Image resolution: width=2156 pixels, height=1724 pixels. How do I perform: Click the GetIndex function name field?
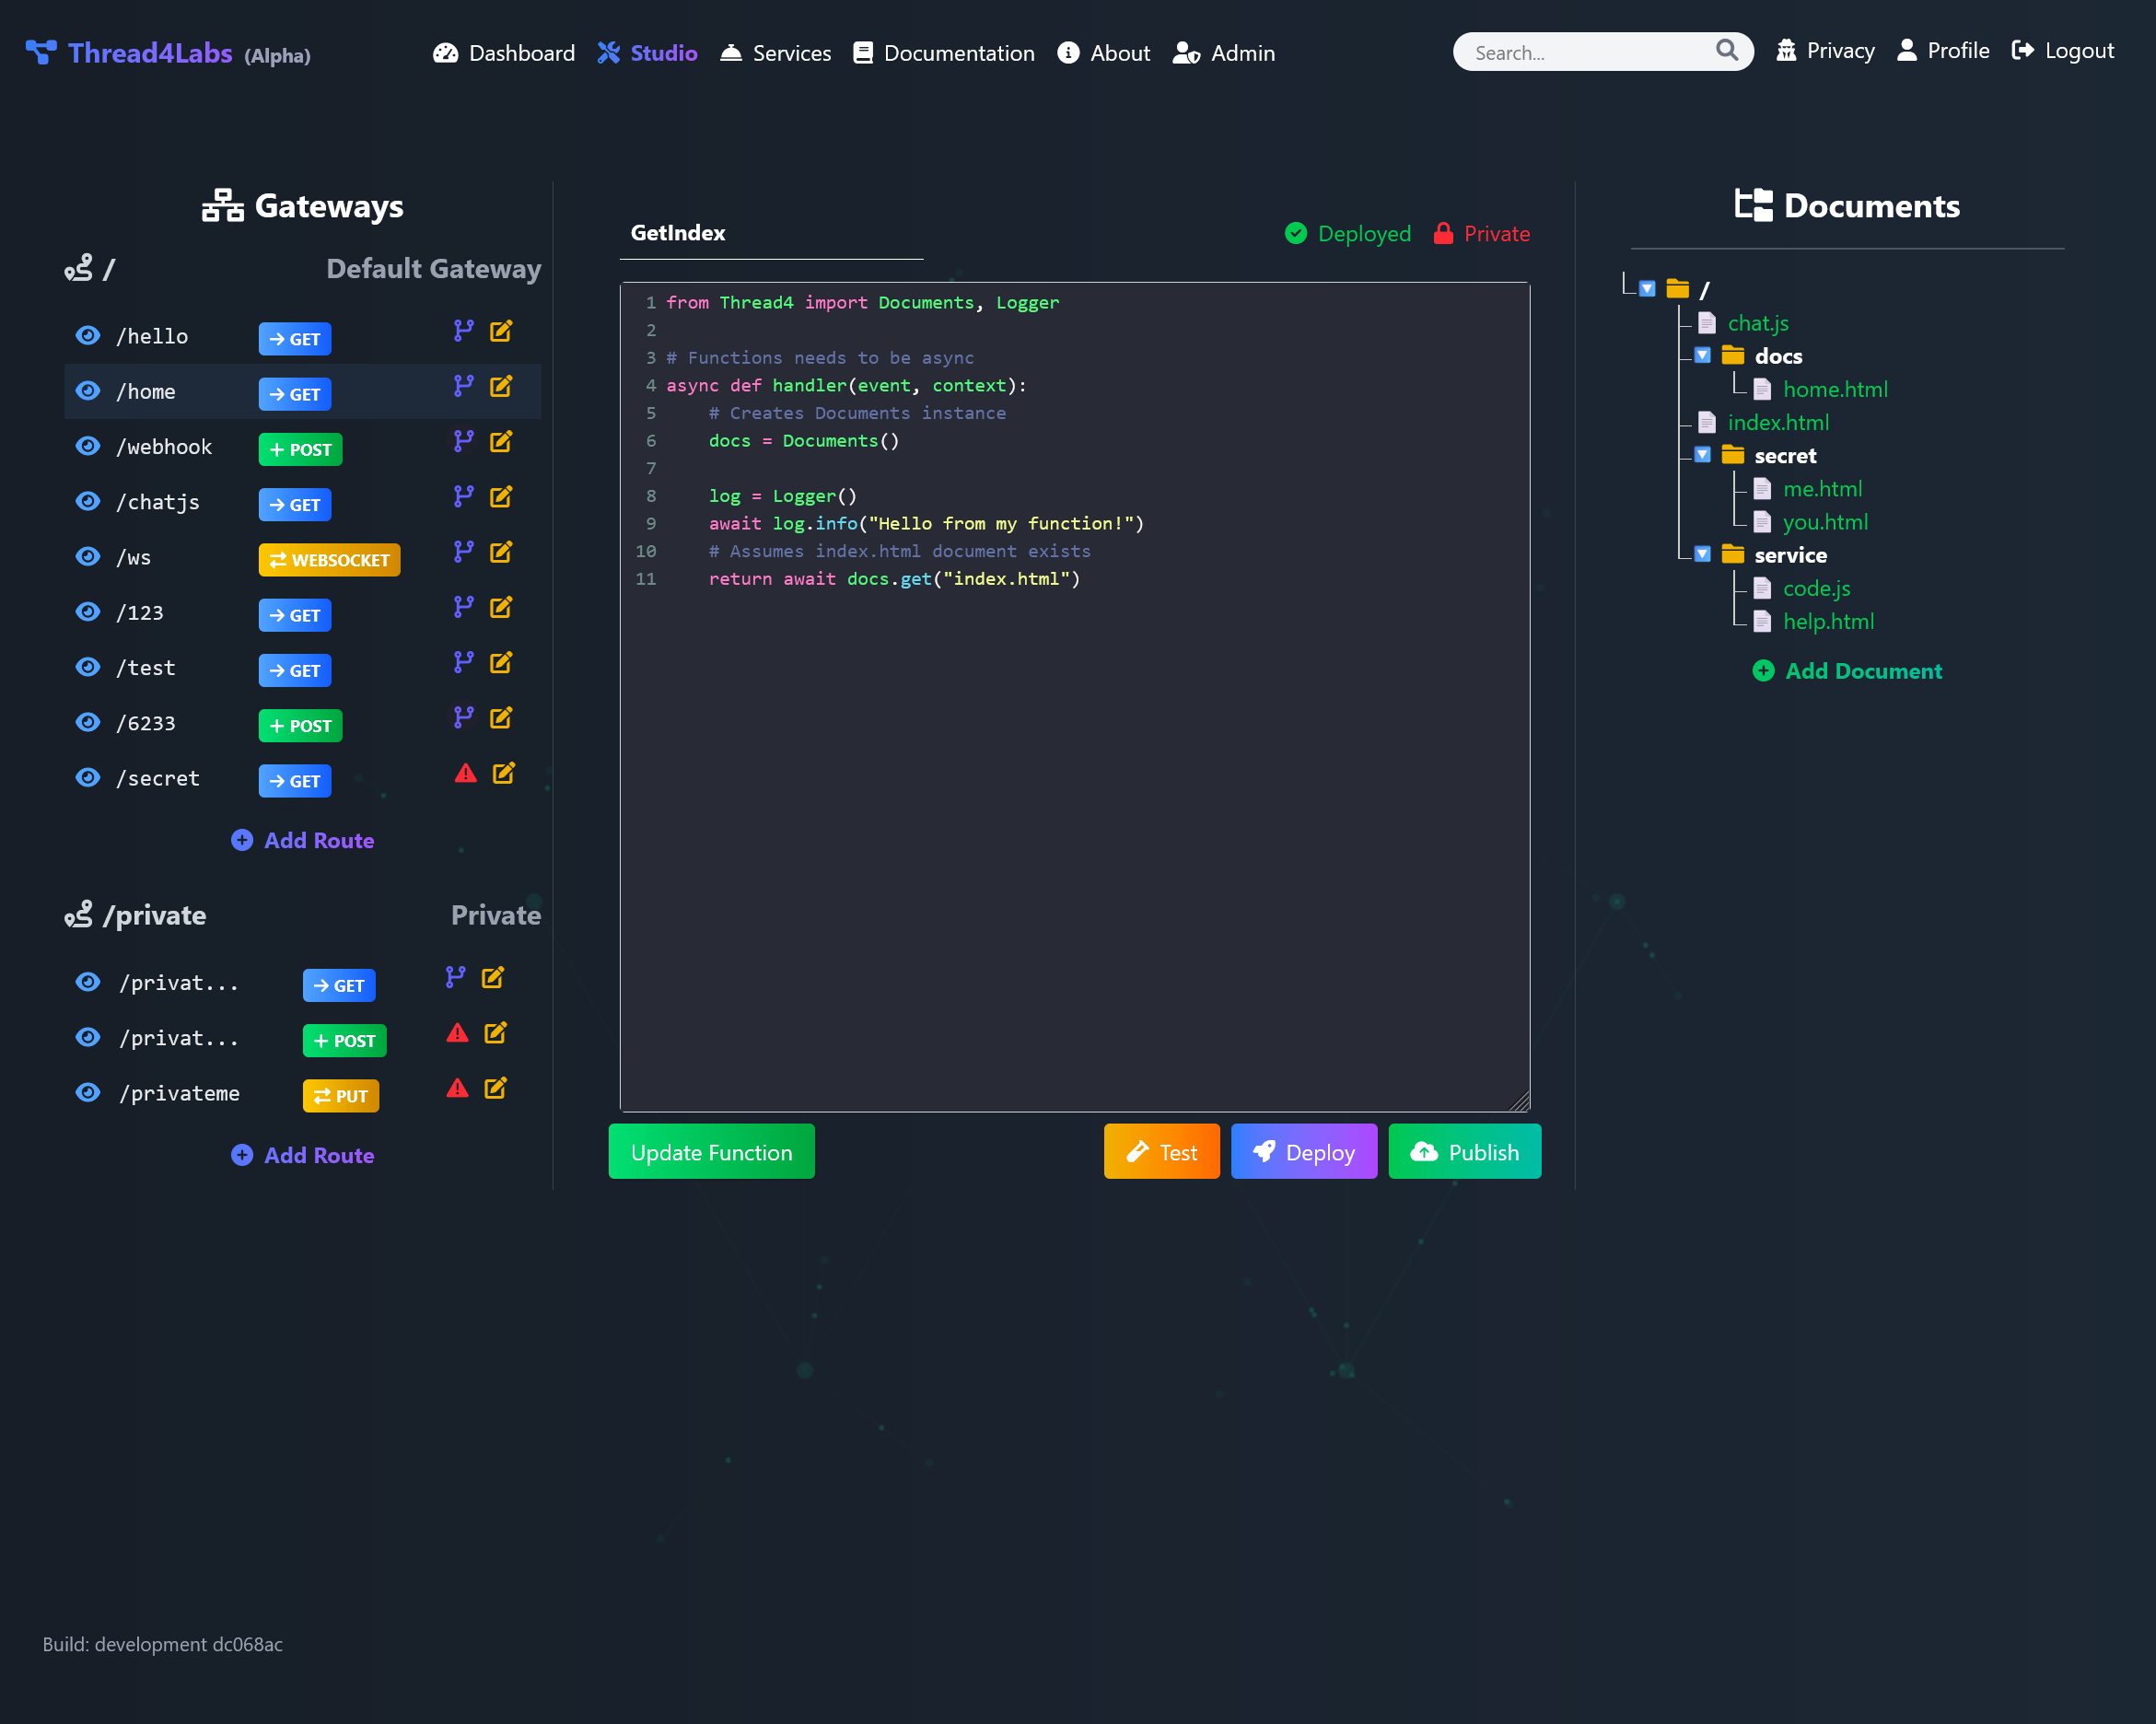(x=771, y=233)
